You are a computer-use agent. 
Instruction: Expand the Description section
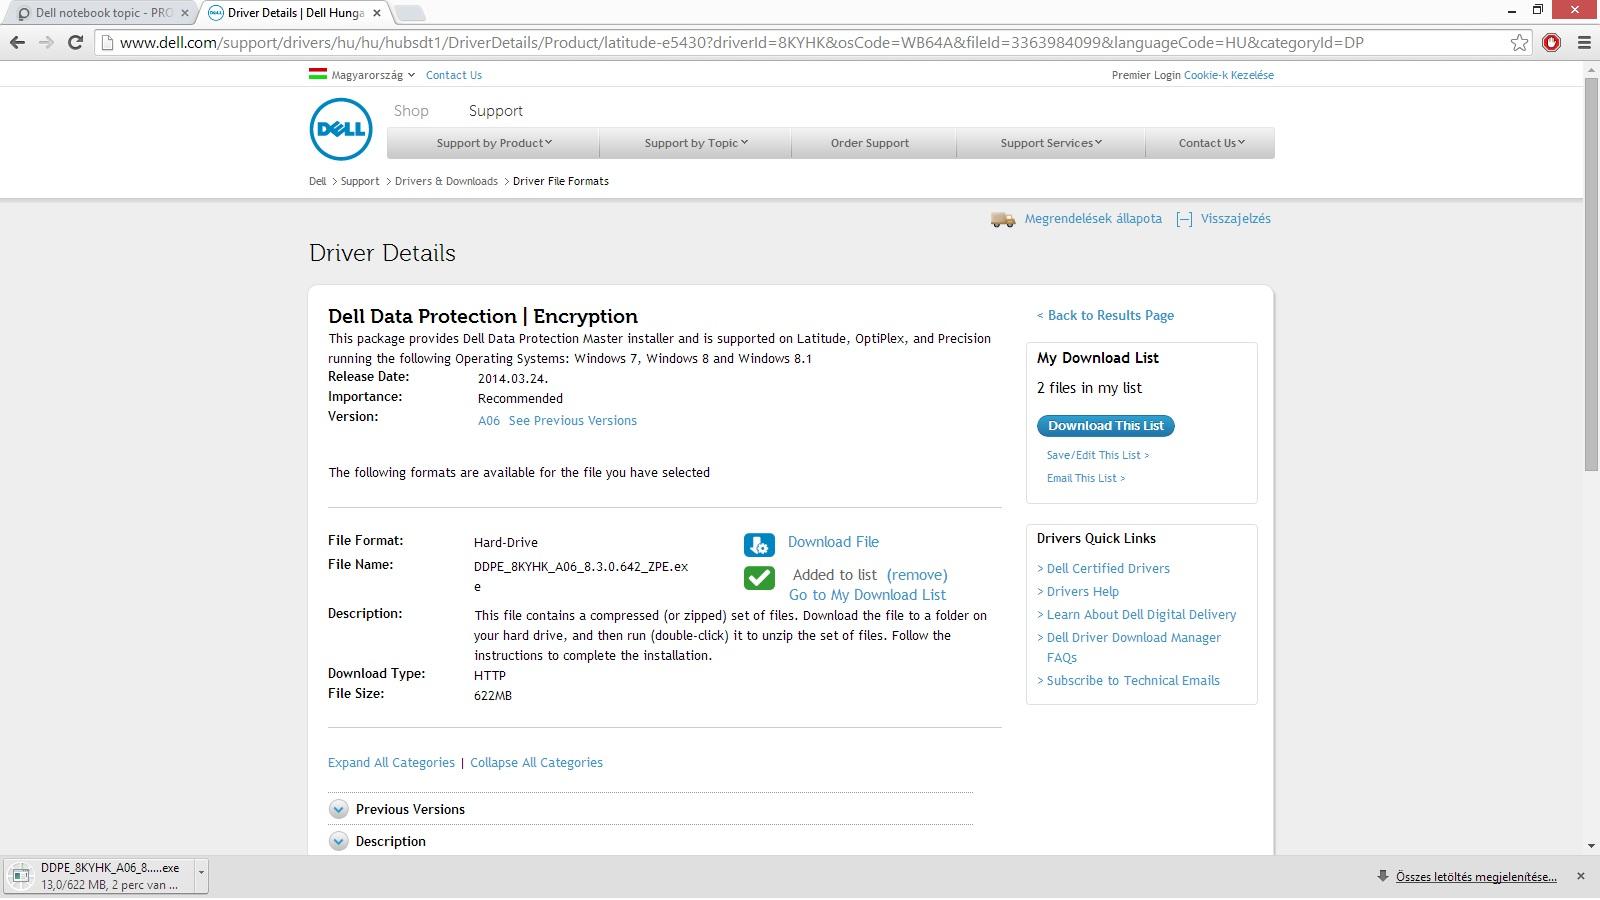338,841
